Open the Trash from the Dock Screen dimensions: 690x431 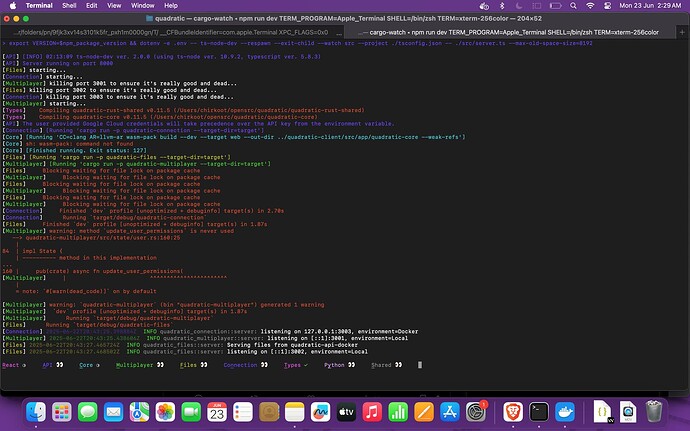coord(654,412)
